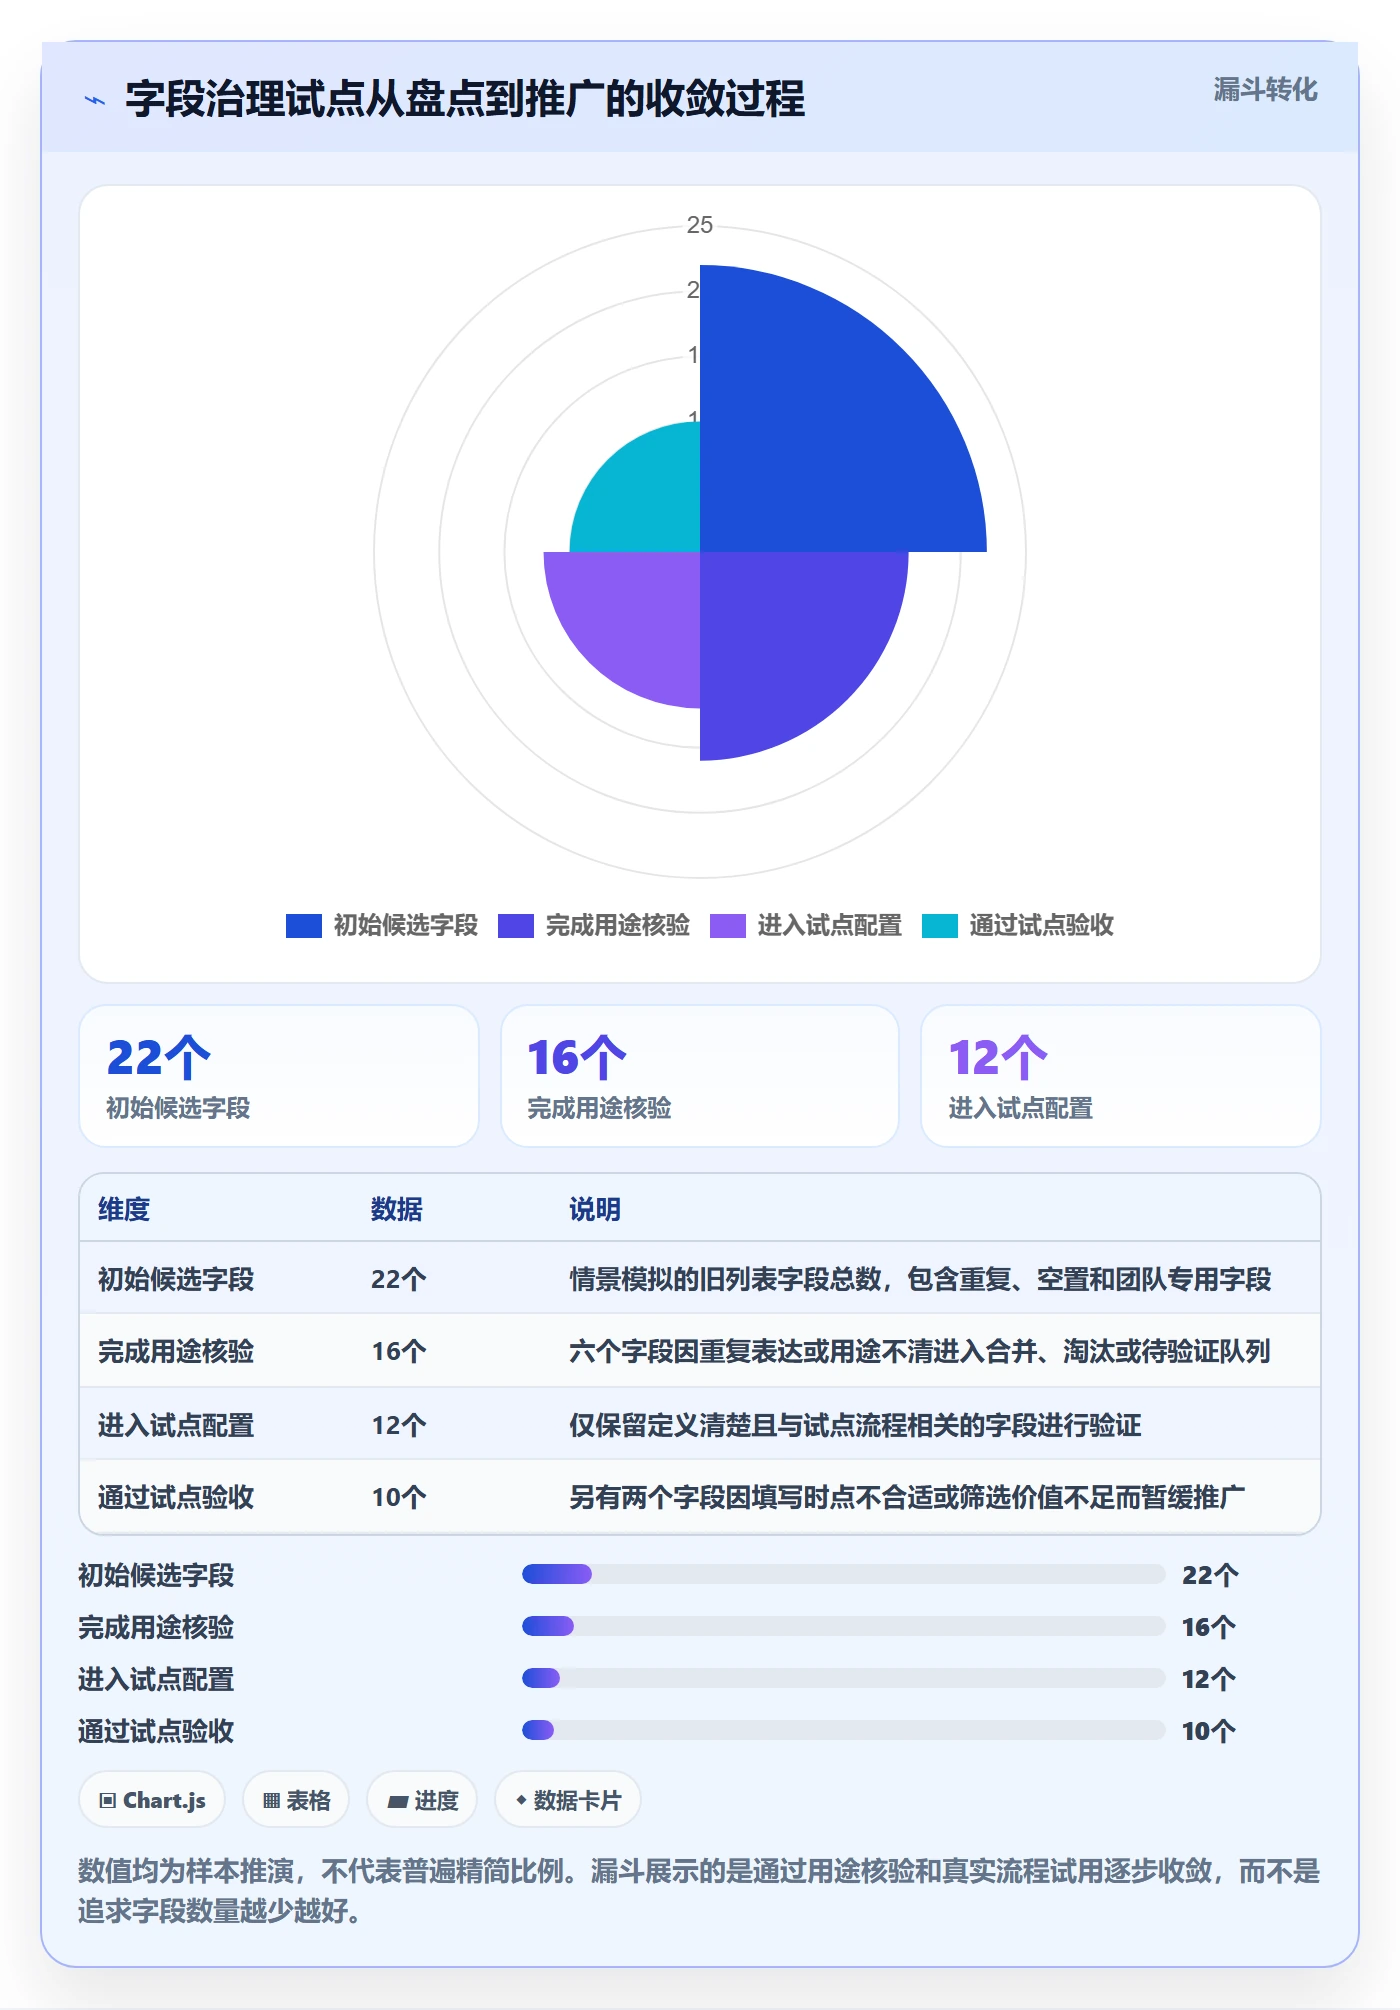Click the description starting with 仅保留定义清楚
Screen dimensions: 1400x2010
pyautogui.click(x=855, y=1425)
